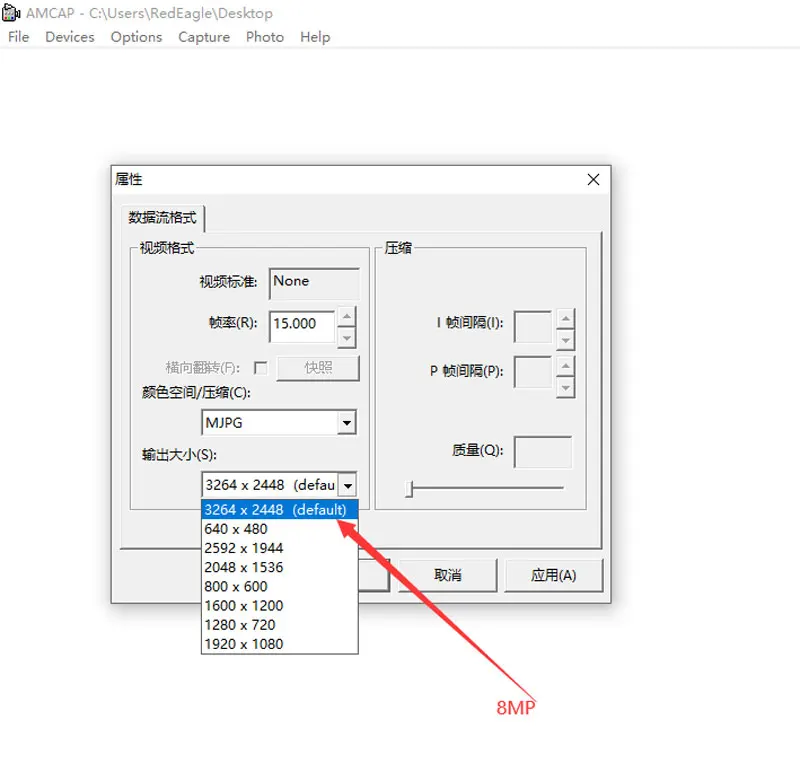
Task: Click the P 帧间隔 input field
Action: [x=533, y=372]
